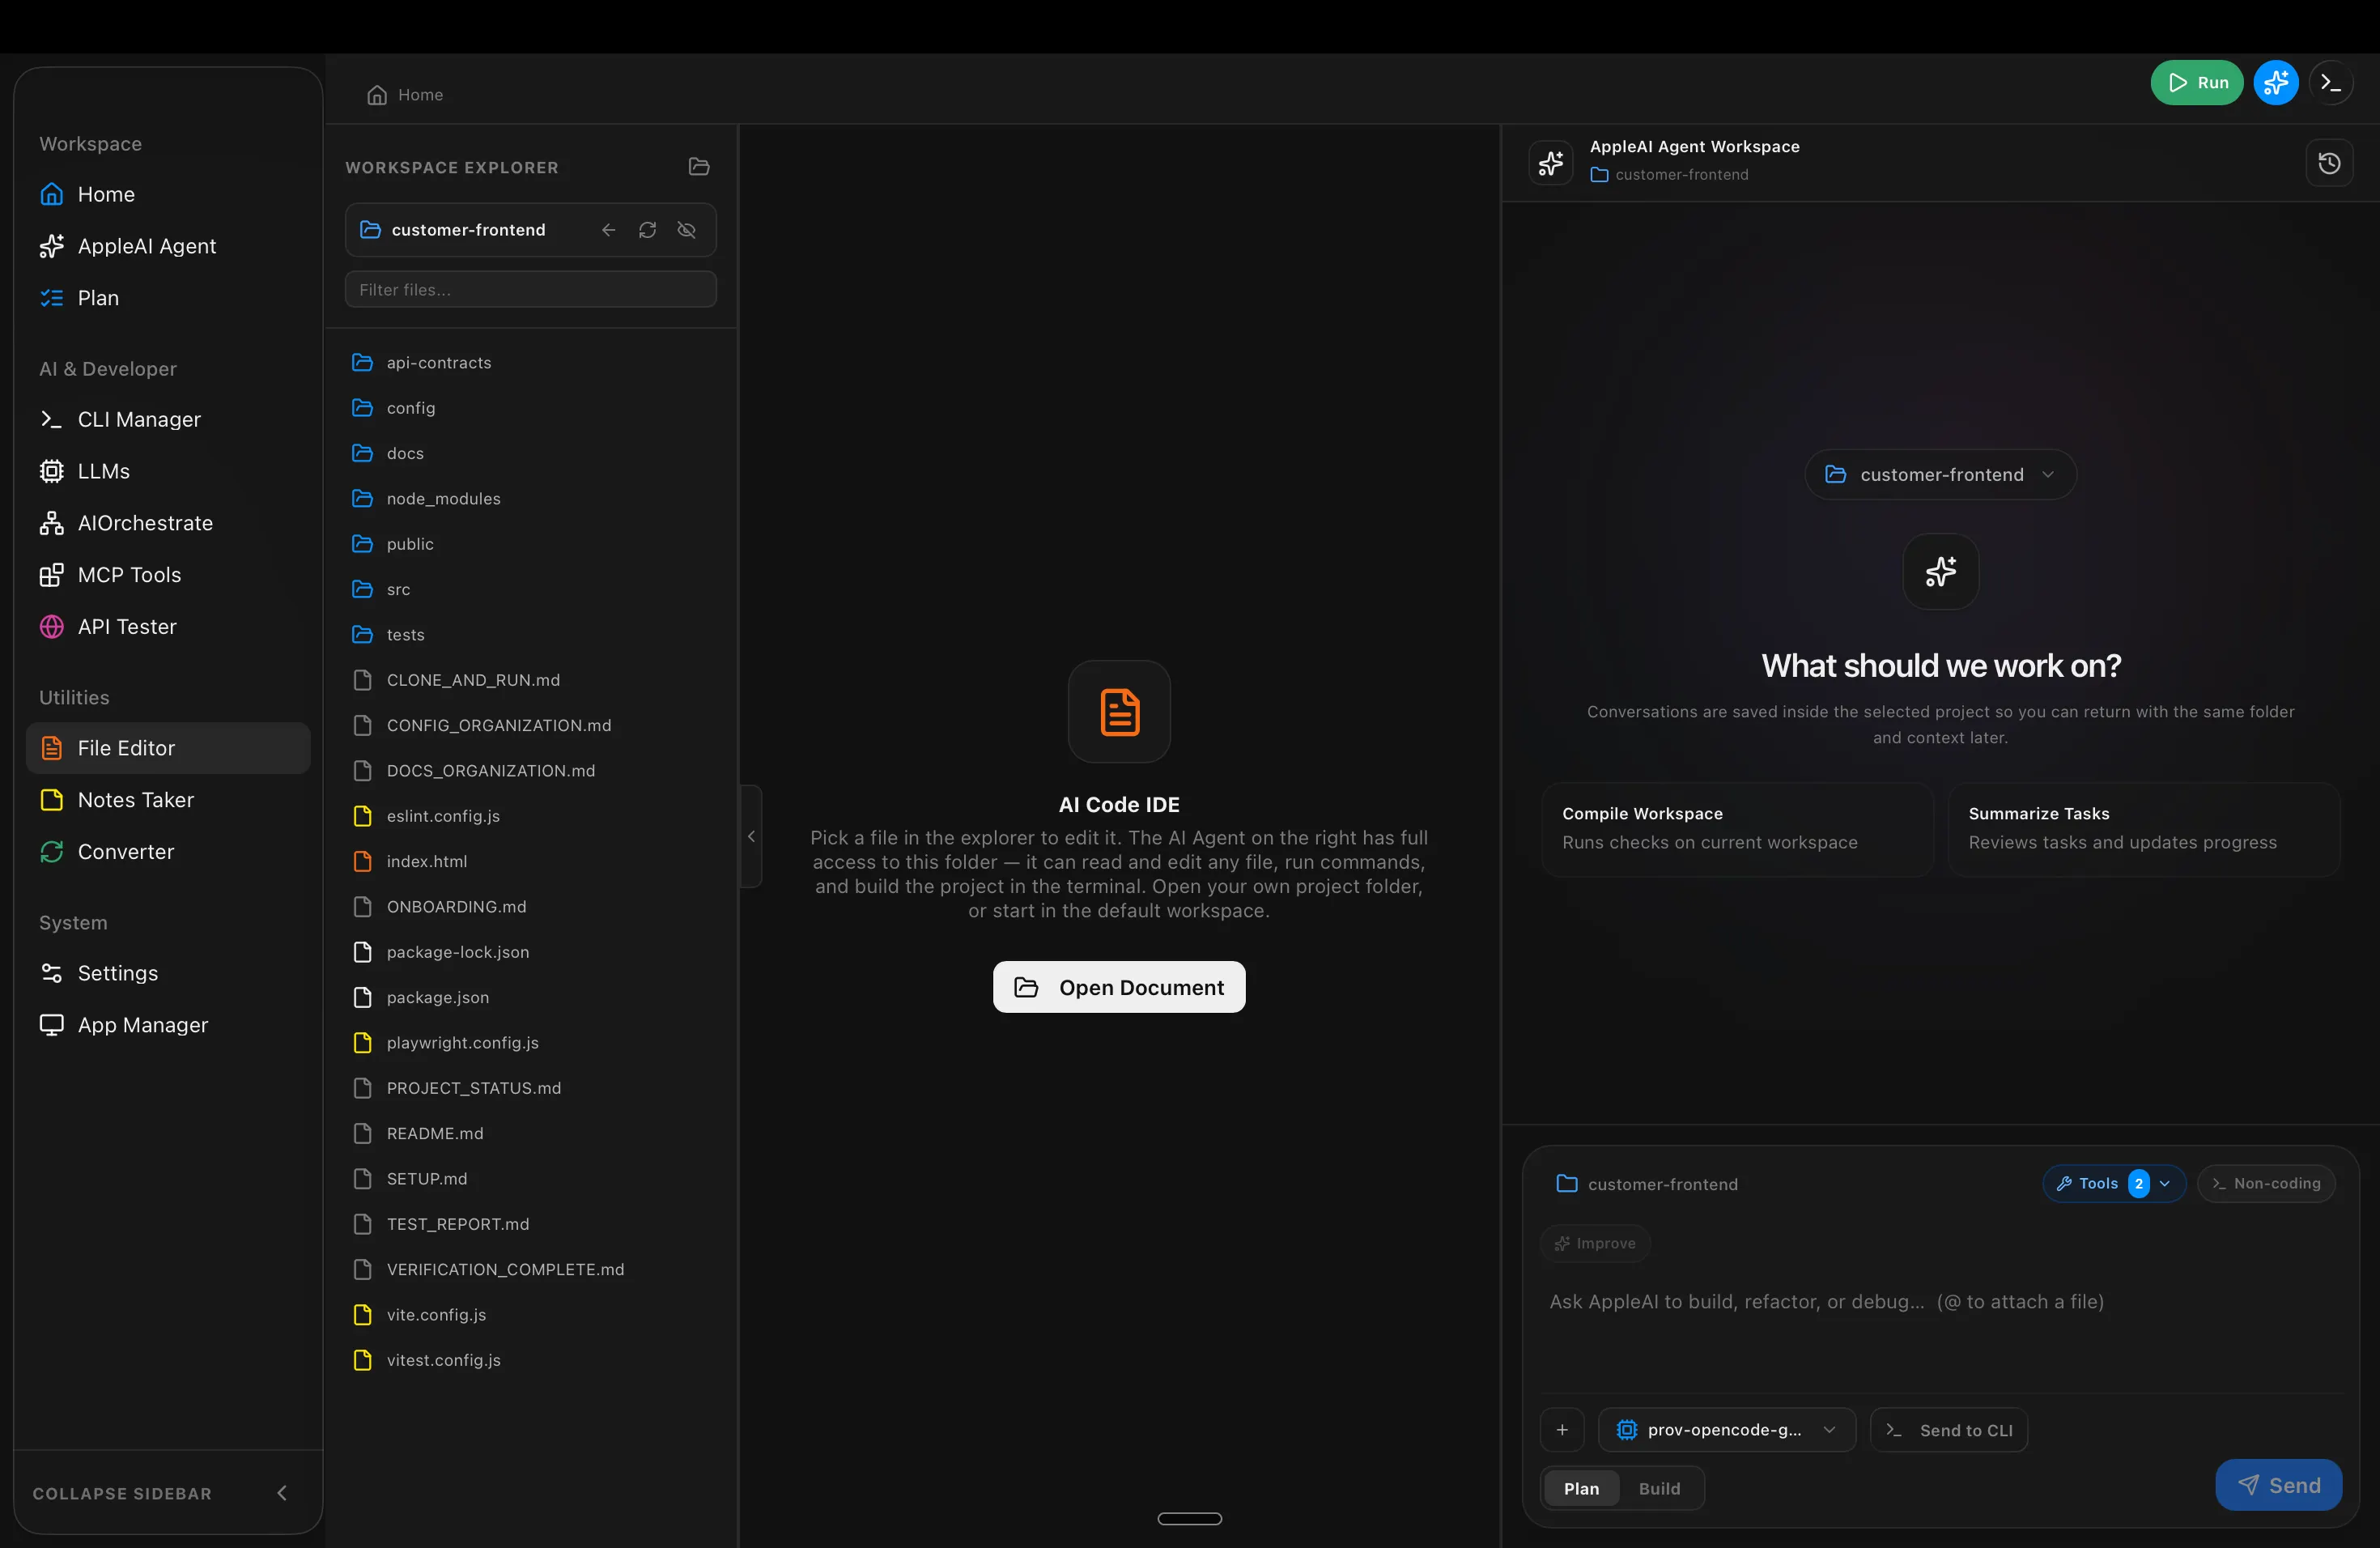Click the Ask AppleAI prompt field
The width and height of the screenshot is (2380, 1548).
[1940, 1330]
